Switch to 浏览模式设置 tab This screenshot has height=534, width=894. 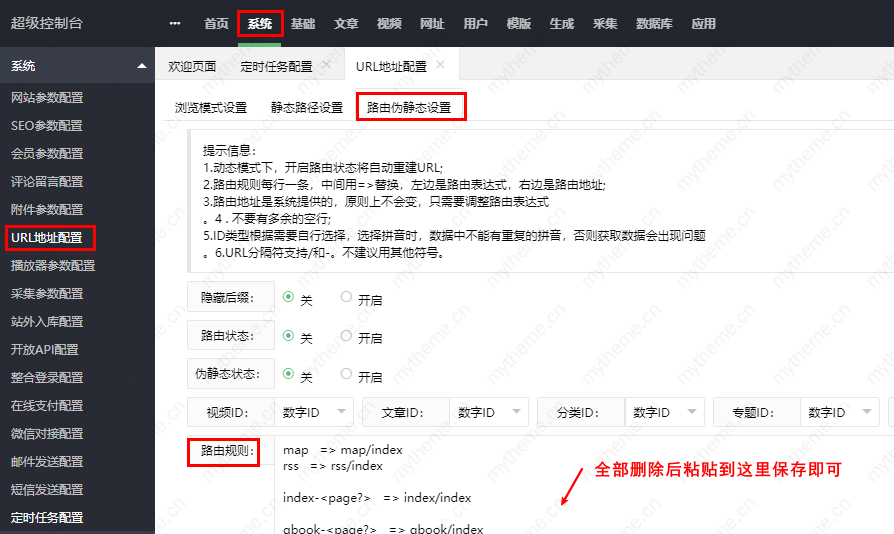[211, 107]
